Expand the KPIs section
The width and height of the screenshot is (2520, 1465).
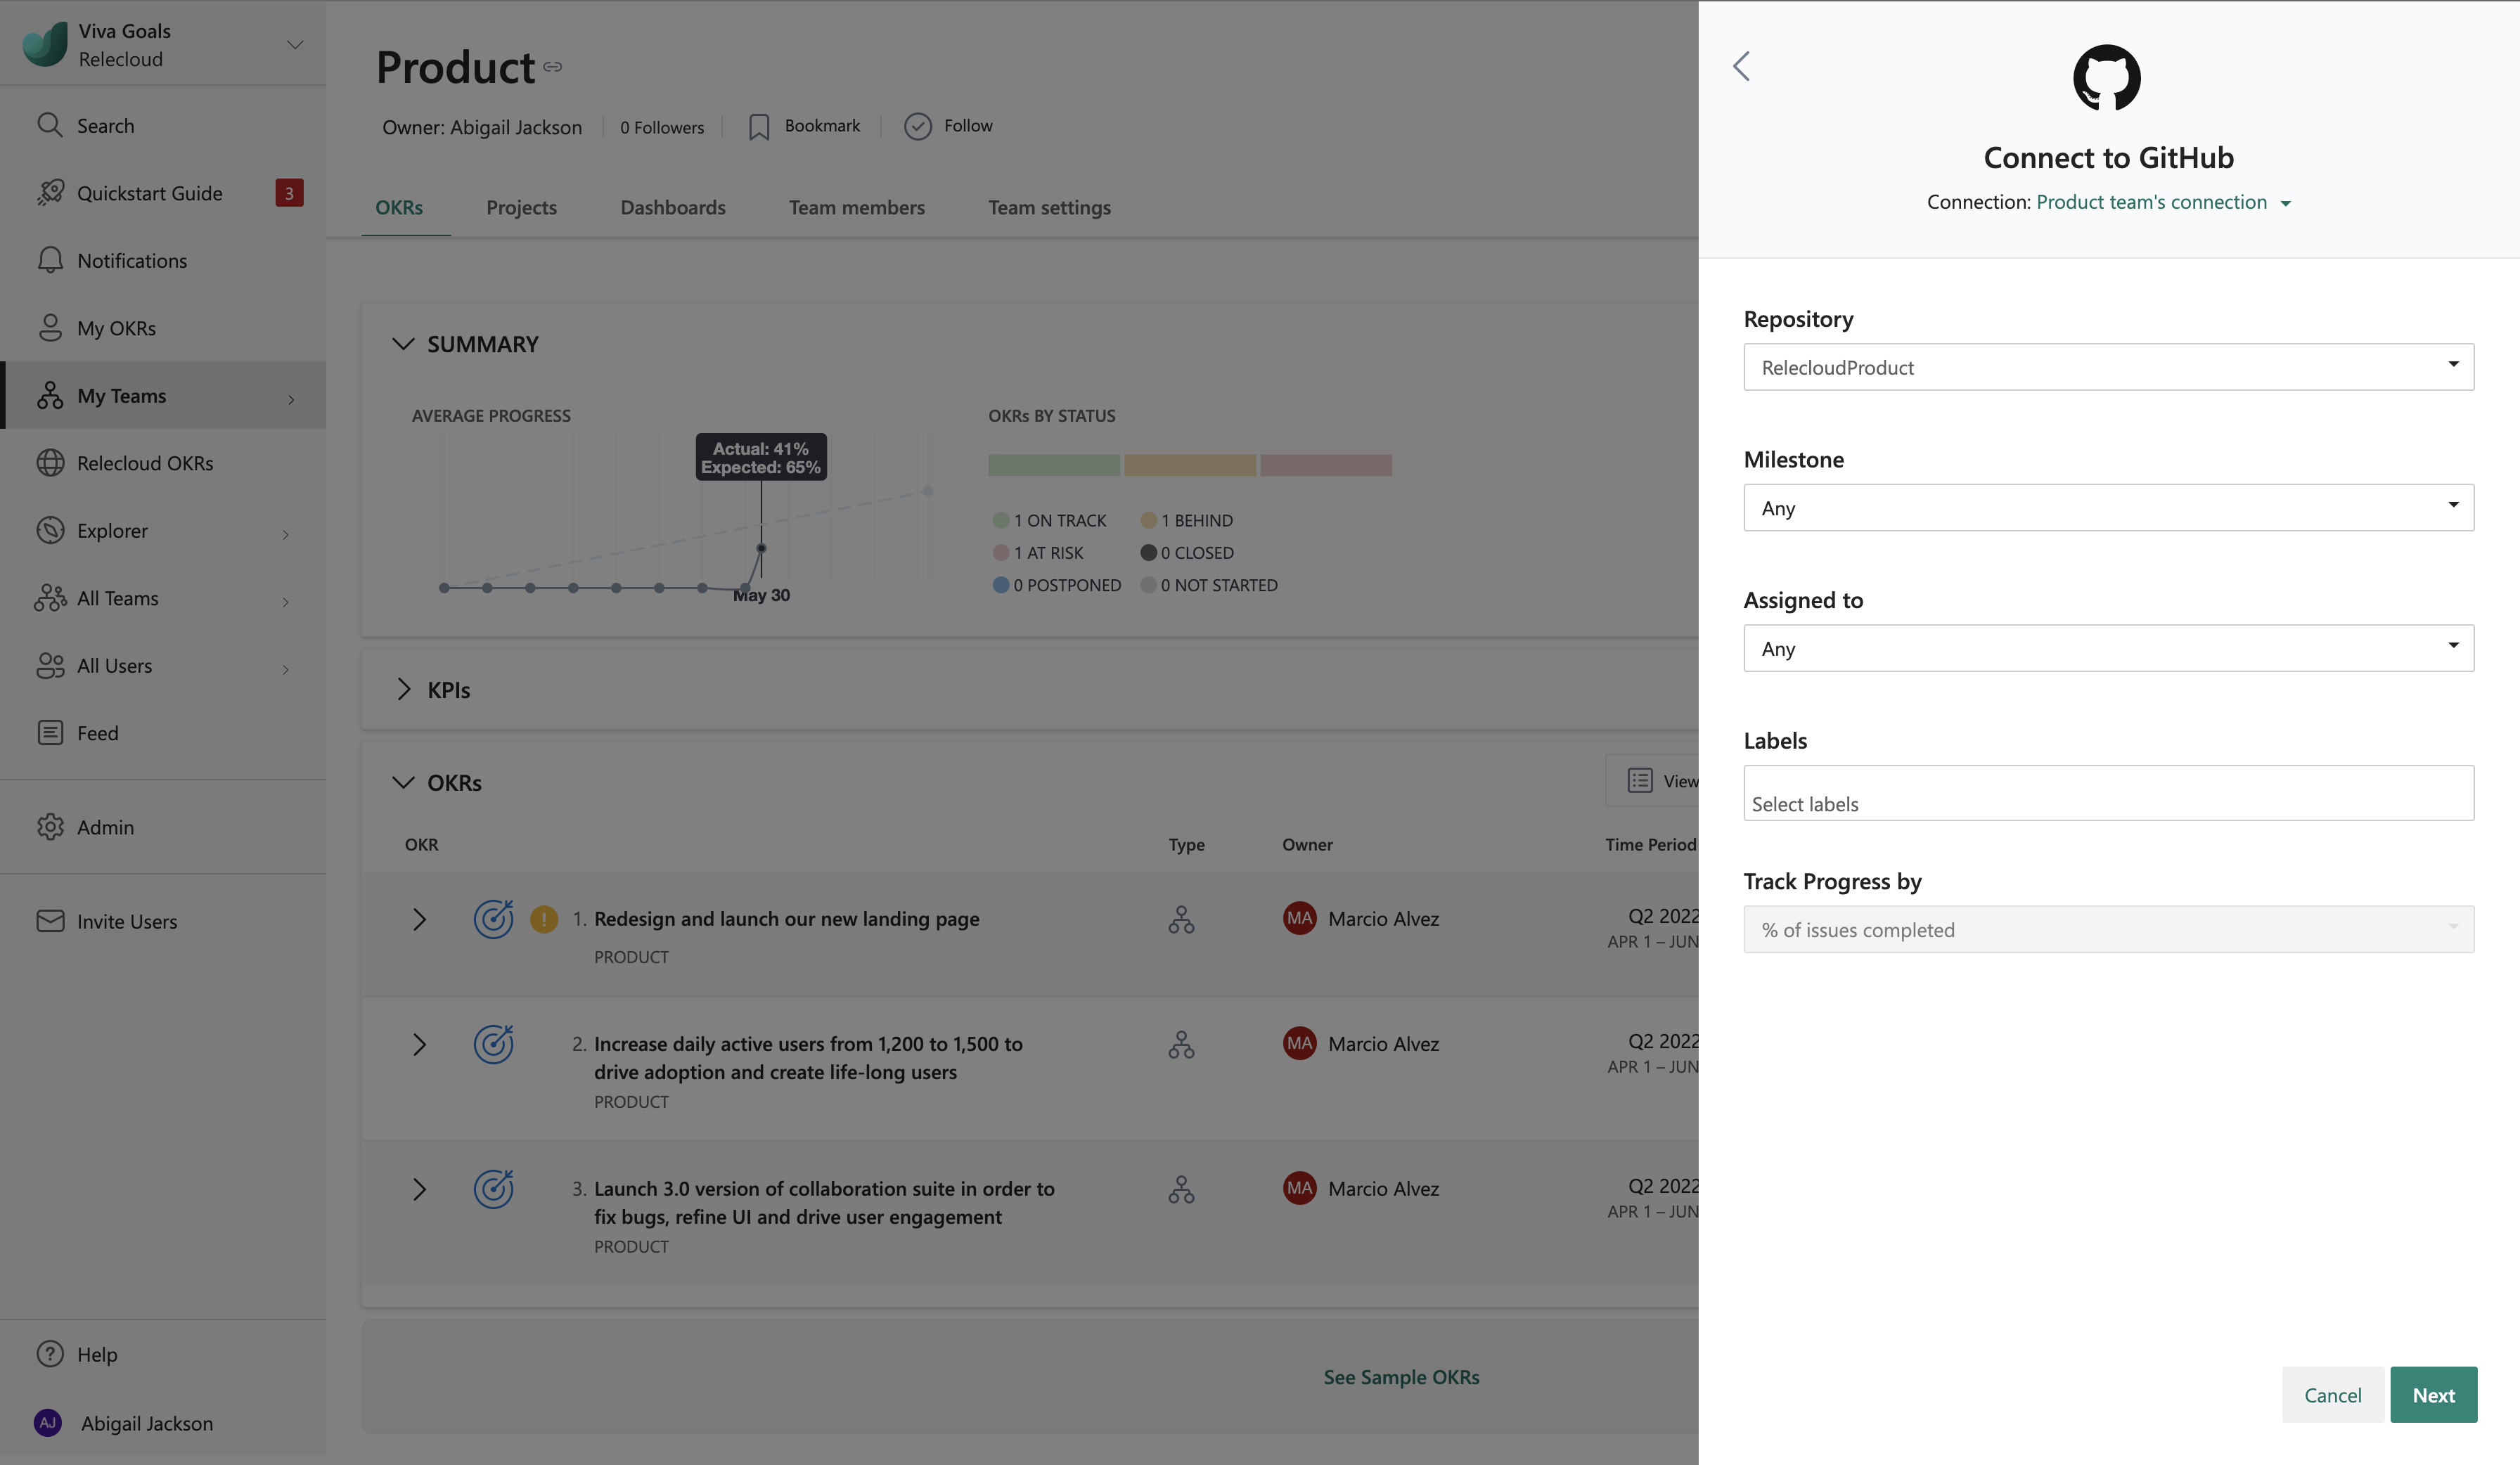pyautogui.click(x=404, y=689)
